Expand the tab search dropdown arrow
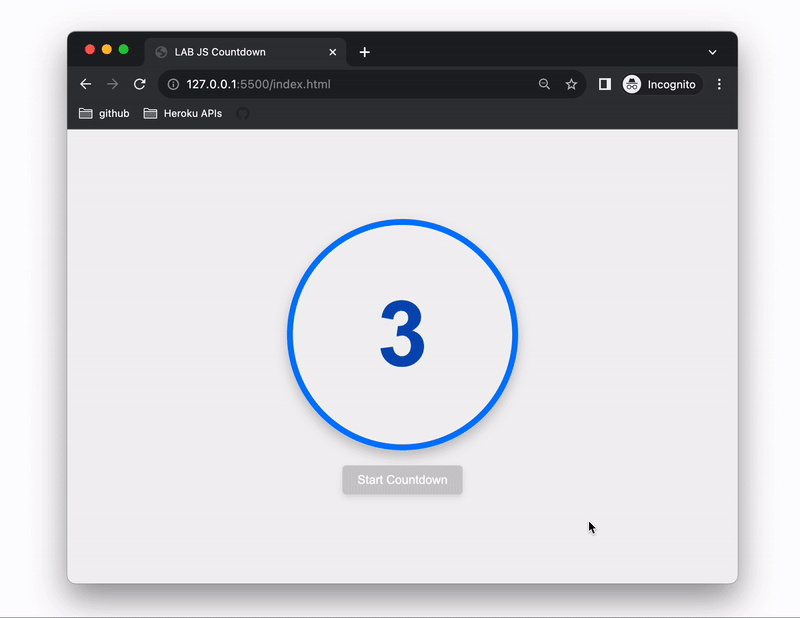Screen dimensions: 800x618 712,52
